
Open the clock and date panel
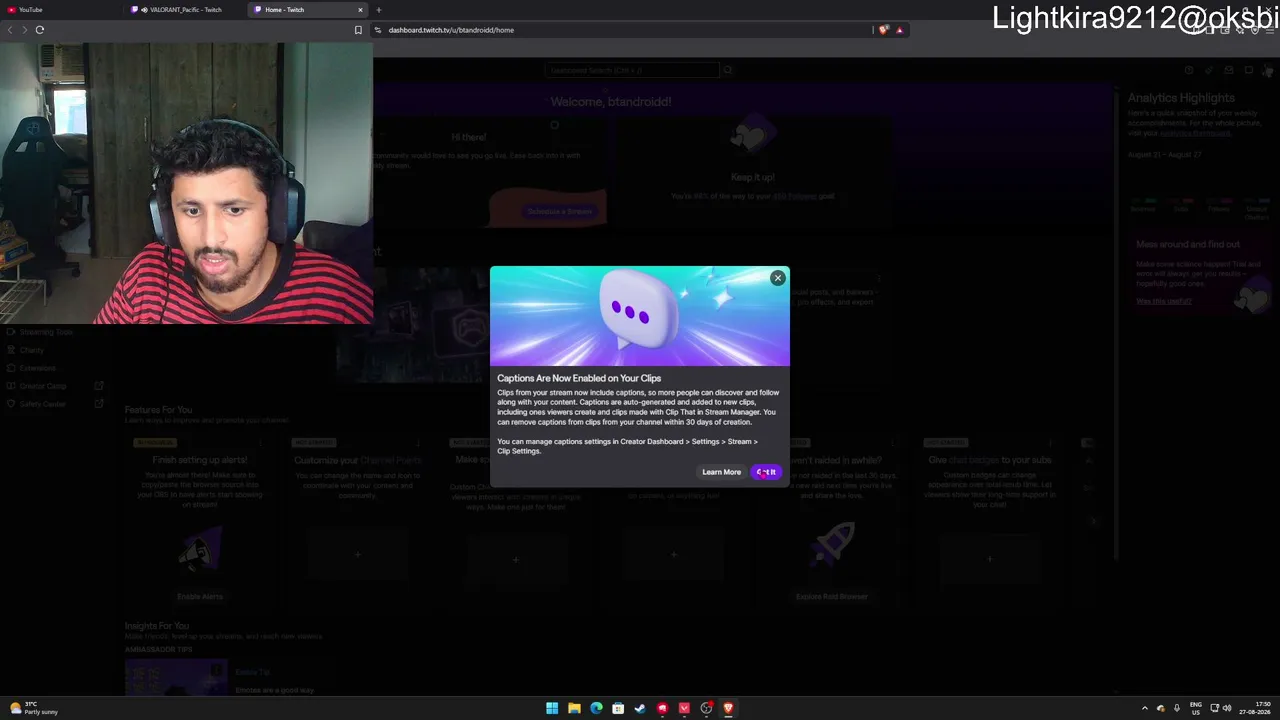click(1255, 708)
